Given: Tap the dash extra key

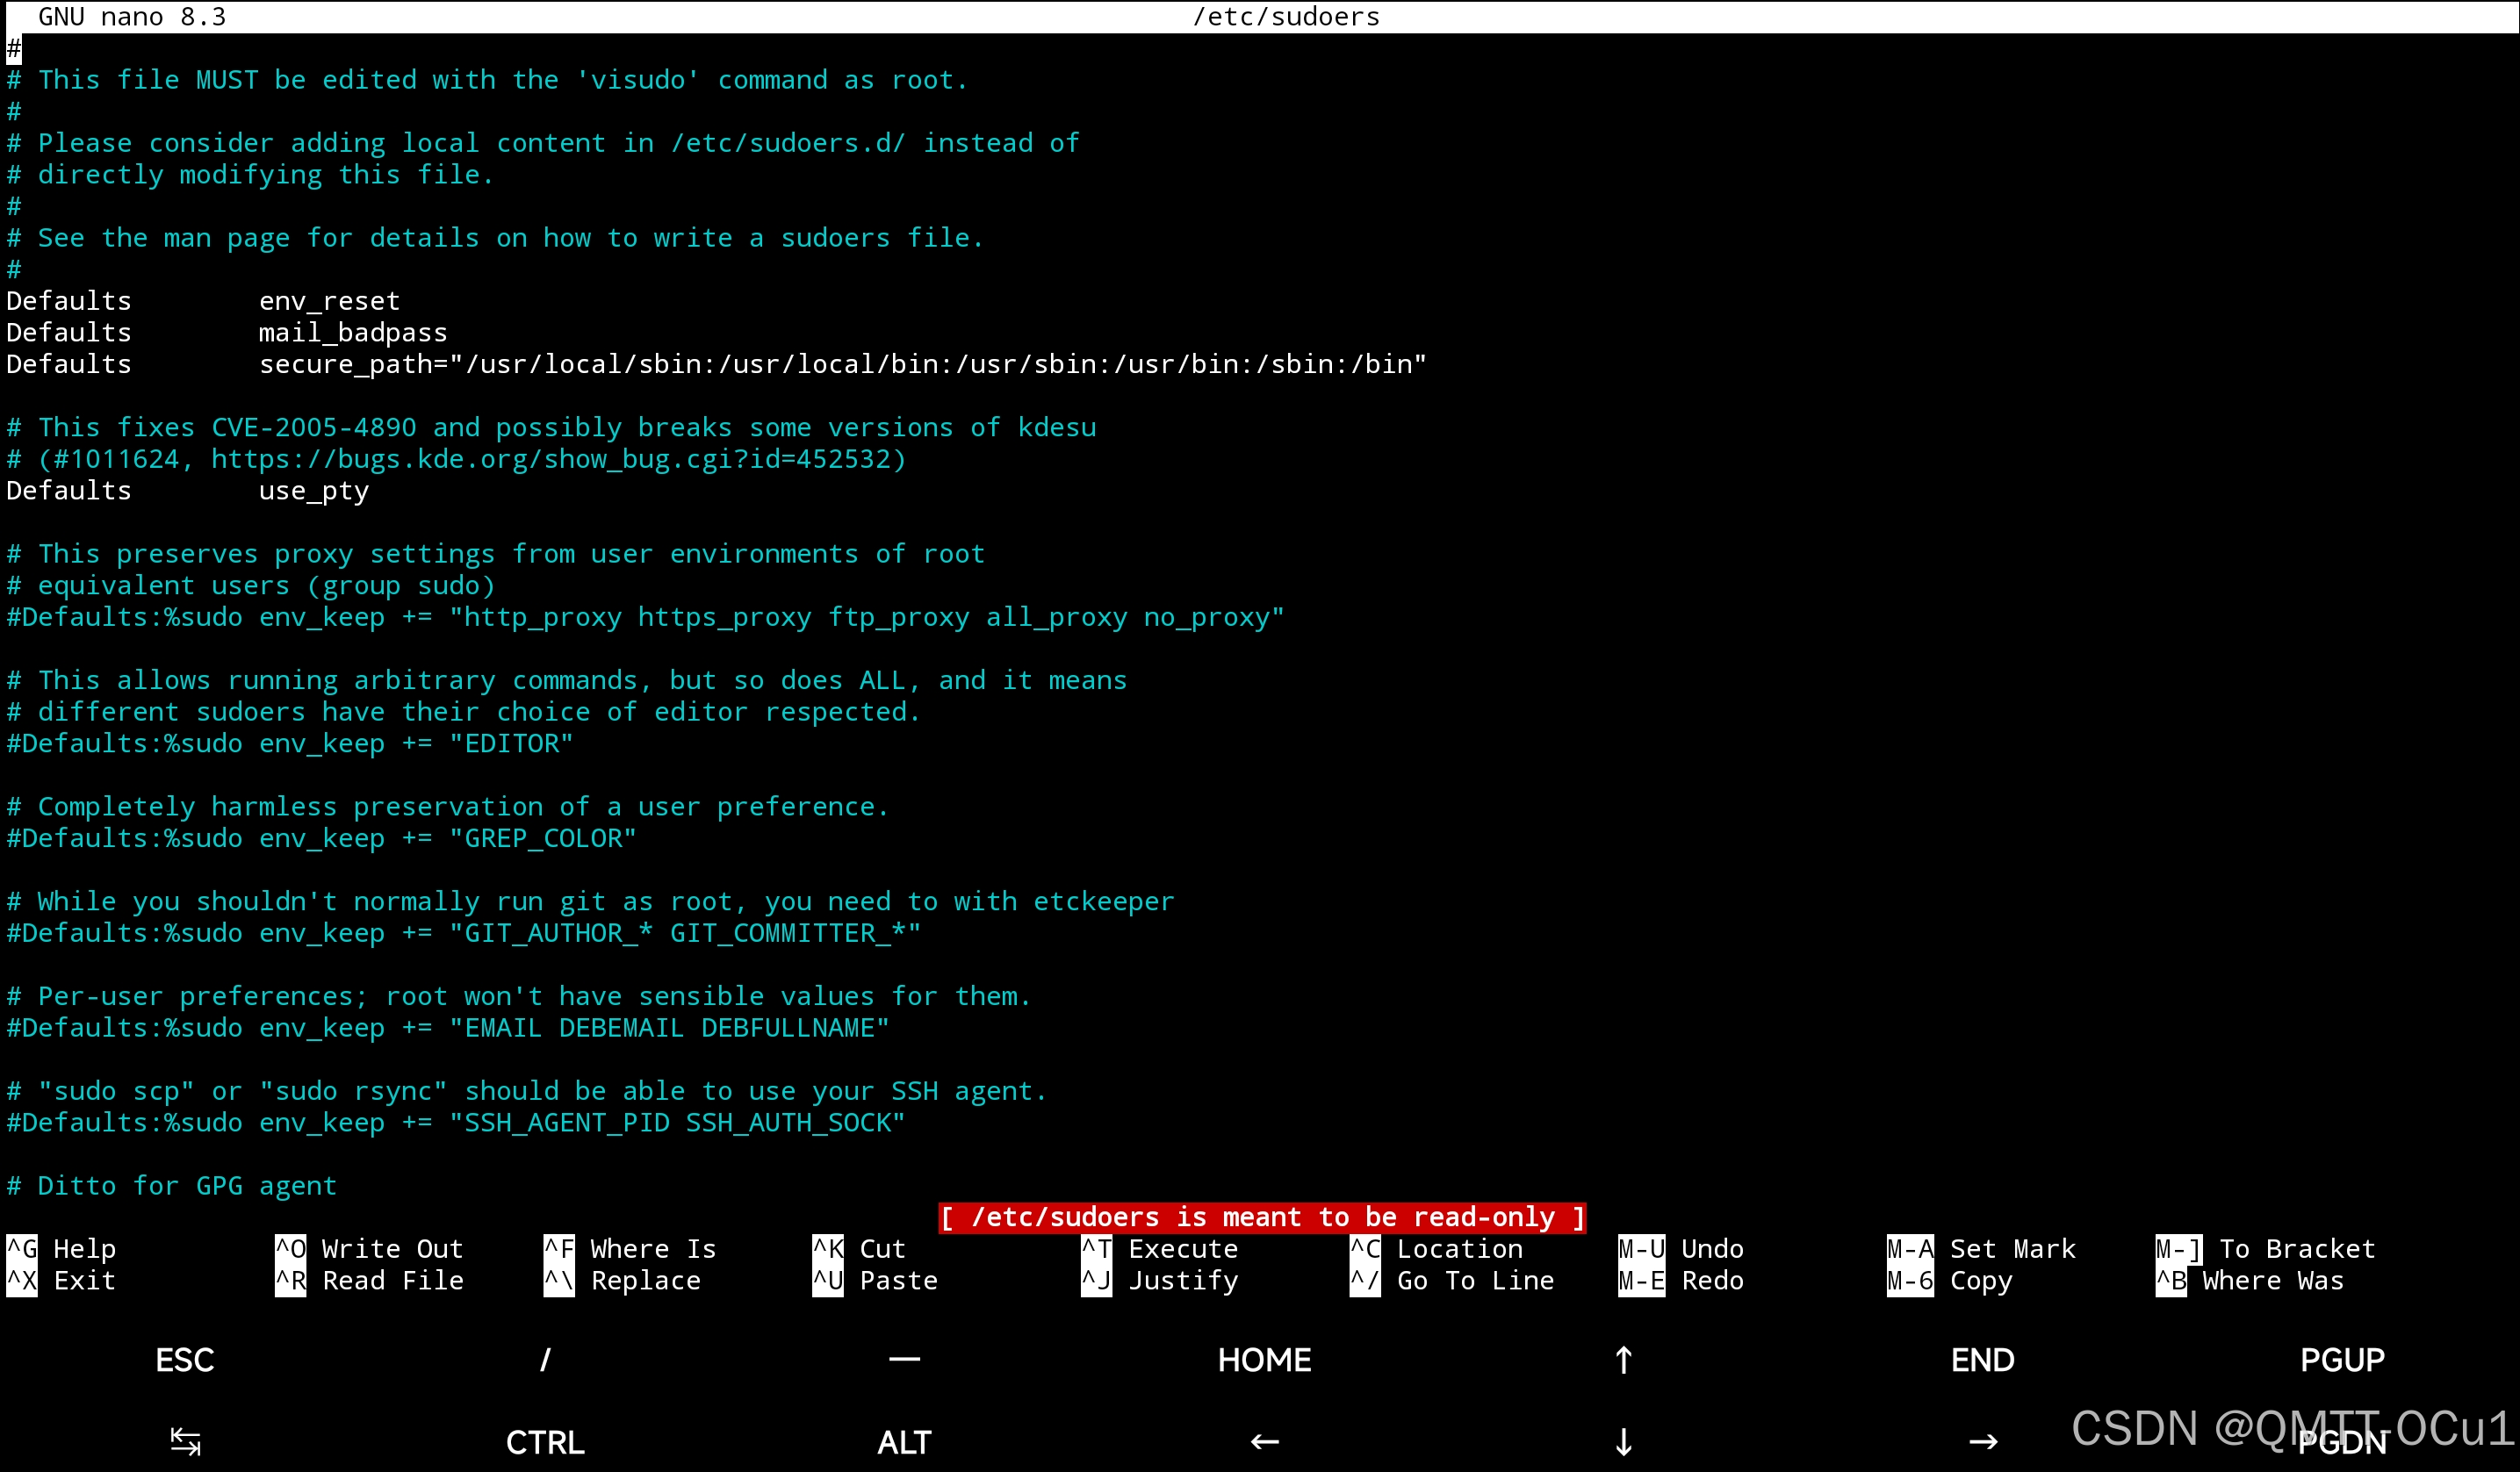Looking at the screenshot, I should pyautogui.click(x=904, y=1360).
